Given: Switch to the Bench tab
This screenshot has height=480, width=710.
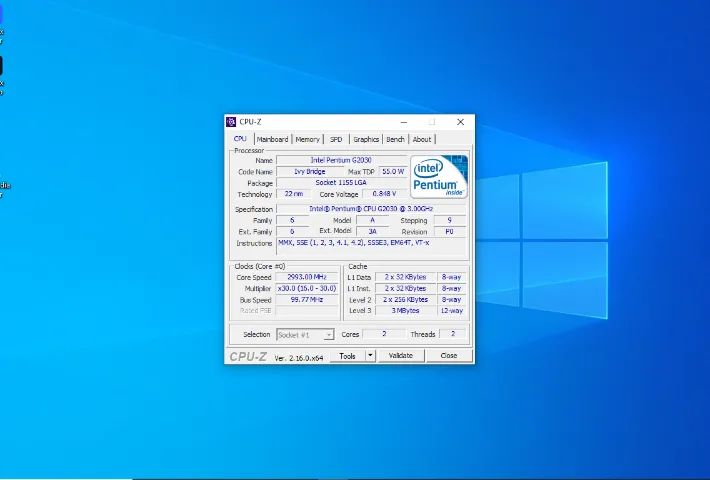Looking at the screenshot, I should point(395,139).
